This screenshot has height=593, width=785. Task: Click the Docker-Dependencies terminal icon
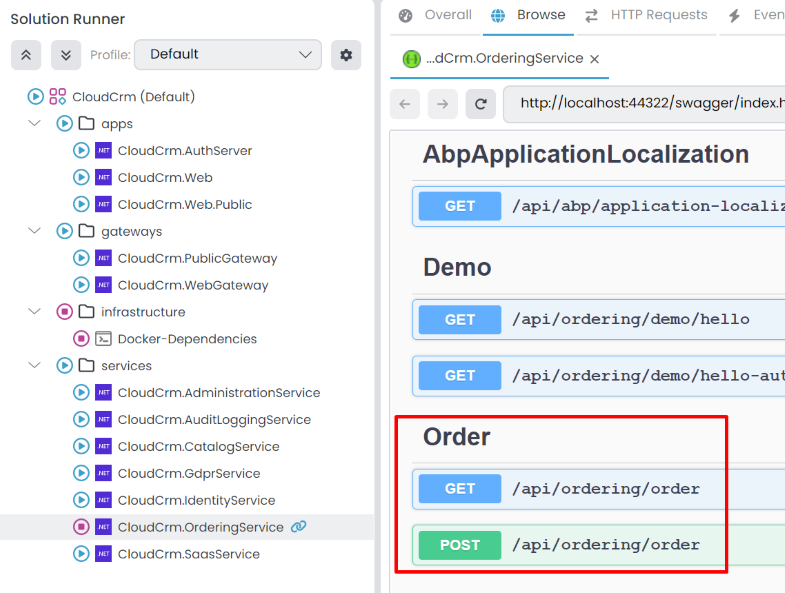pos(103,339)
